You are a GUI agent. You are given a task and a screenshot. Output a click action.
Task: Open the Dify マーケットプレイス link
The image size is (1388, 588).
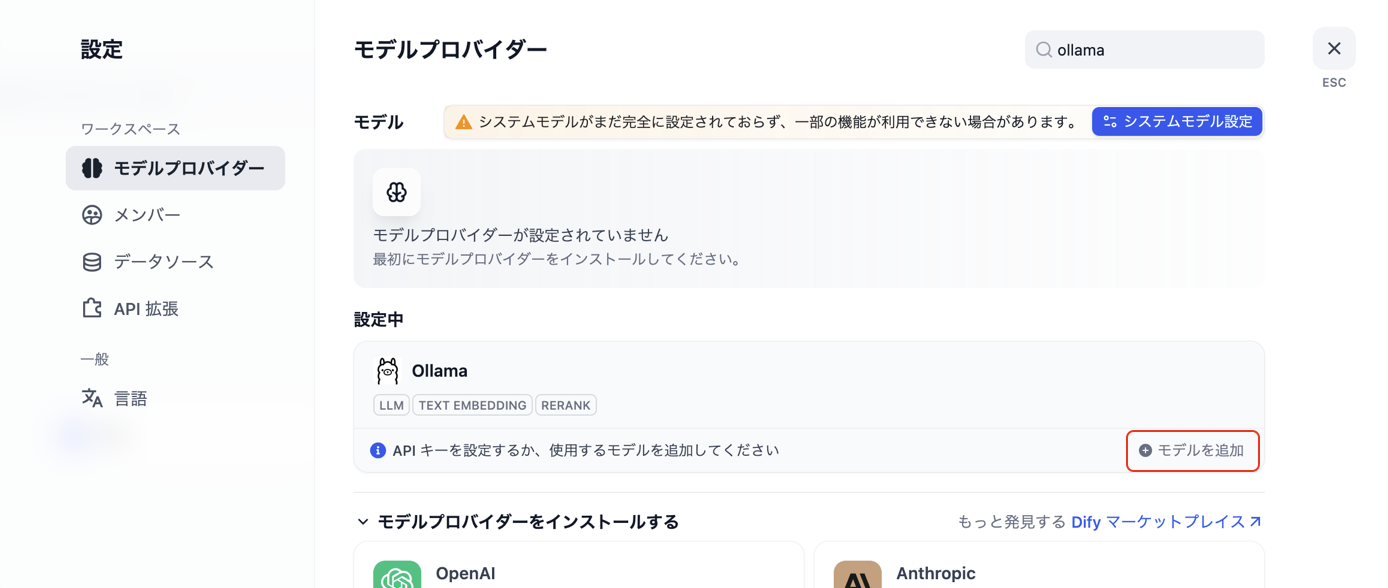coord(1166,522)
